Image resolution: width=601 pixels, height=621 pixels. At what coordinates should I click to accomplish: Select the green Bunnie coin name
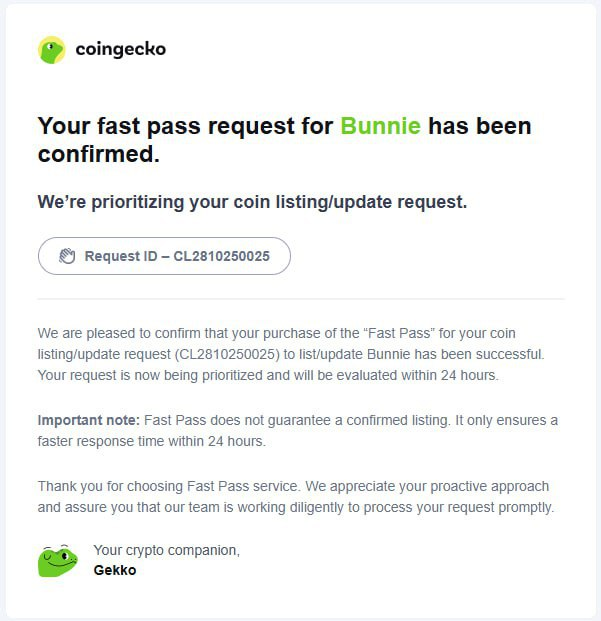380,127
